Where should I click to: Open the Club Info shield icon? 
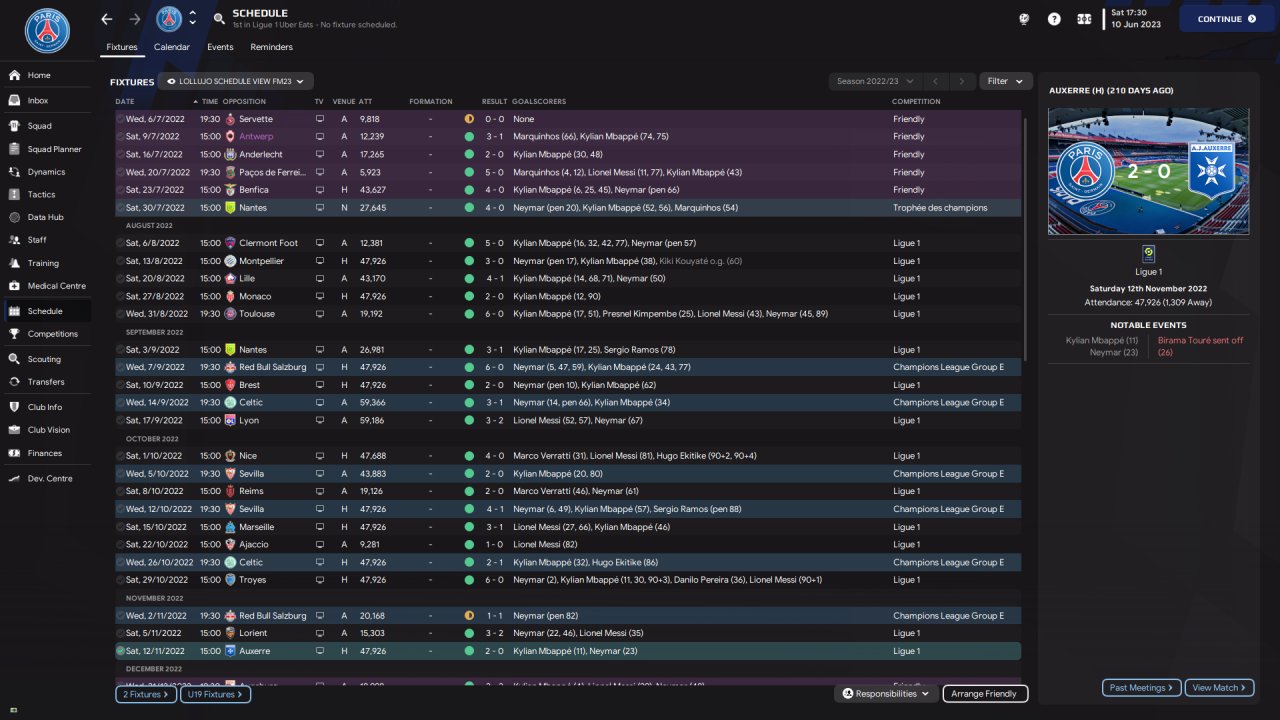[14, 407]
